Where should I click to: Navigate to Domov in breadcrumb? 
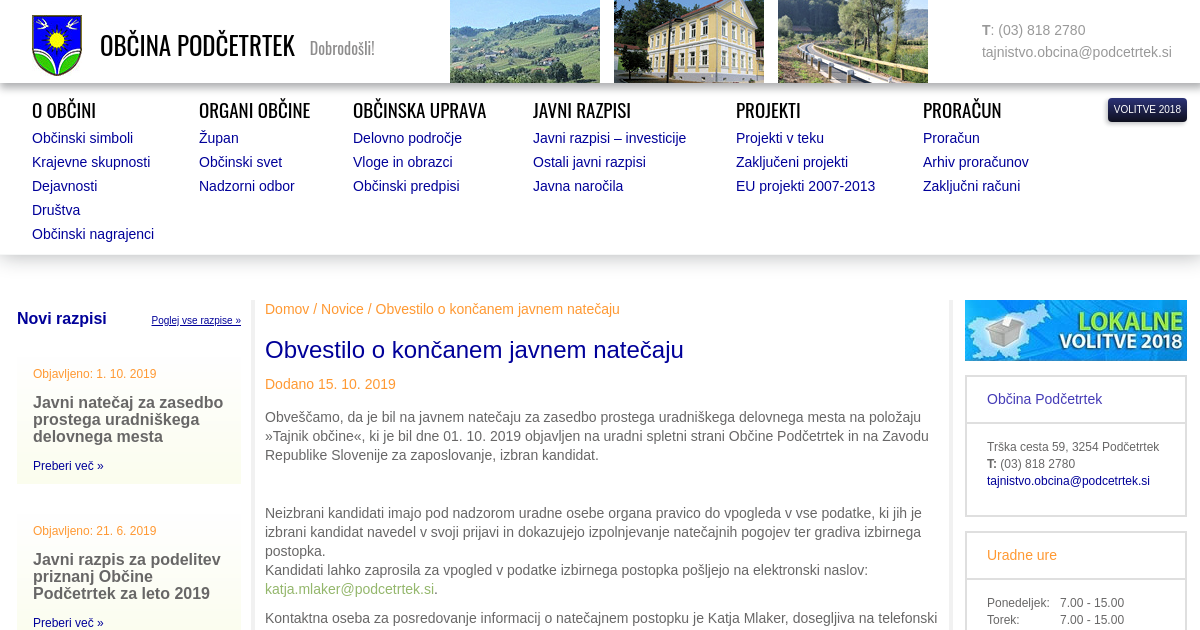pos(287,309)
